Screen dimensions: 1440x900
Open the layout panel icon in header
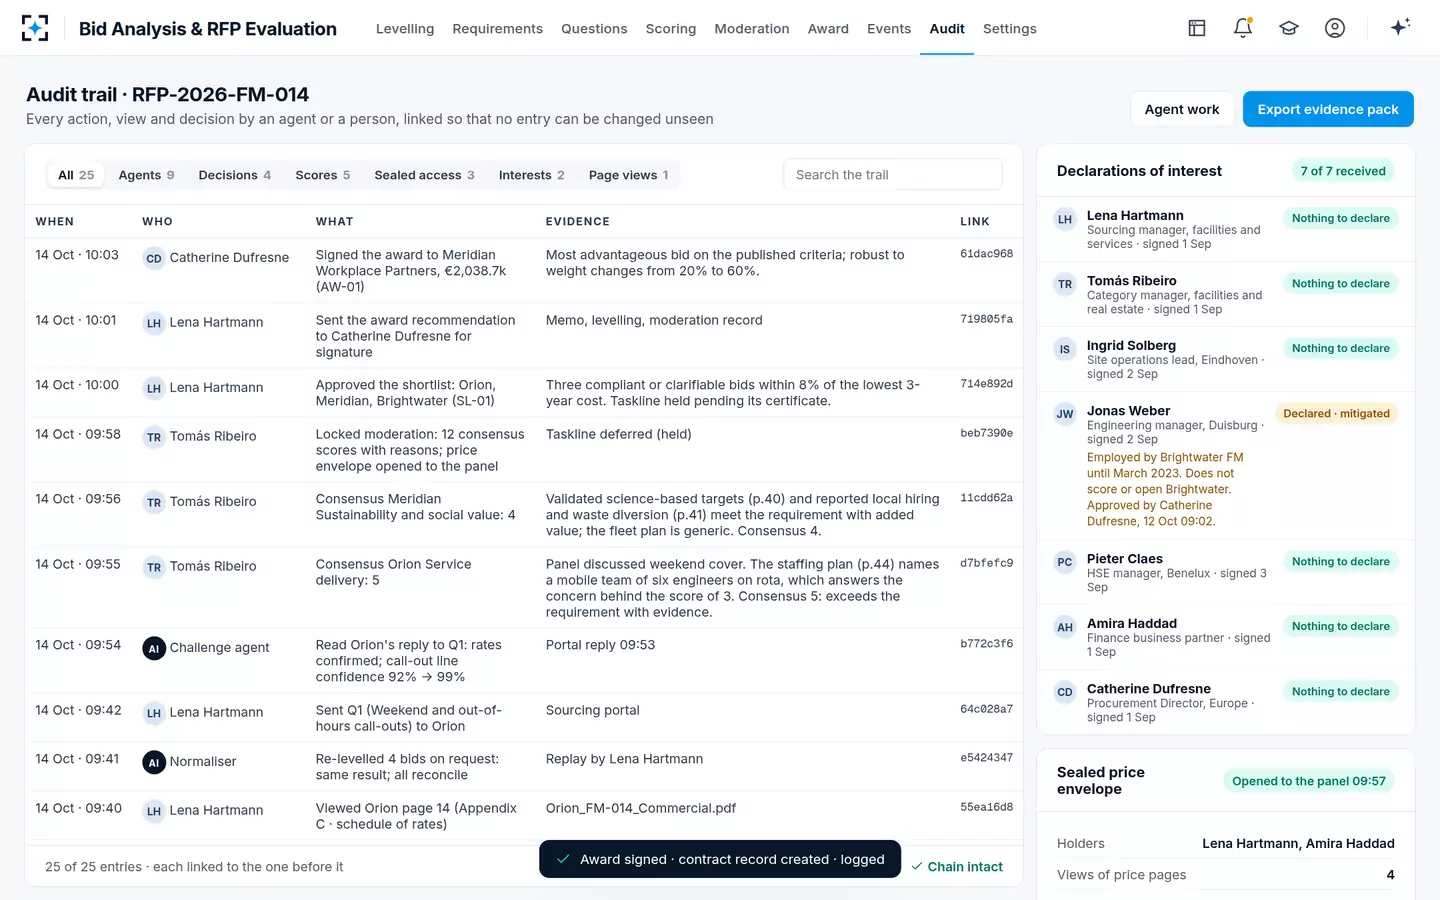pos(1197,28)
